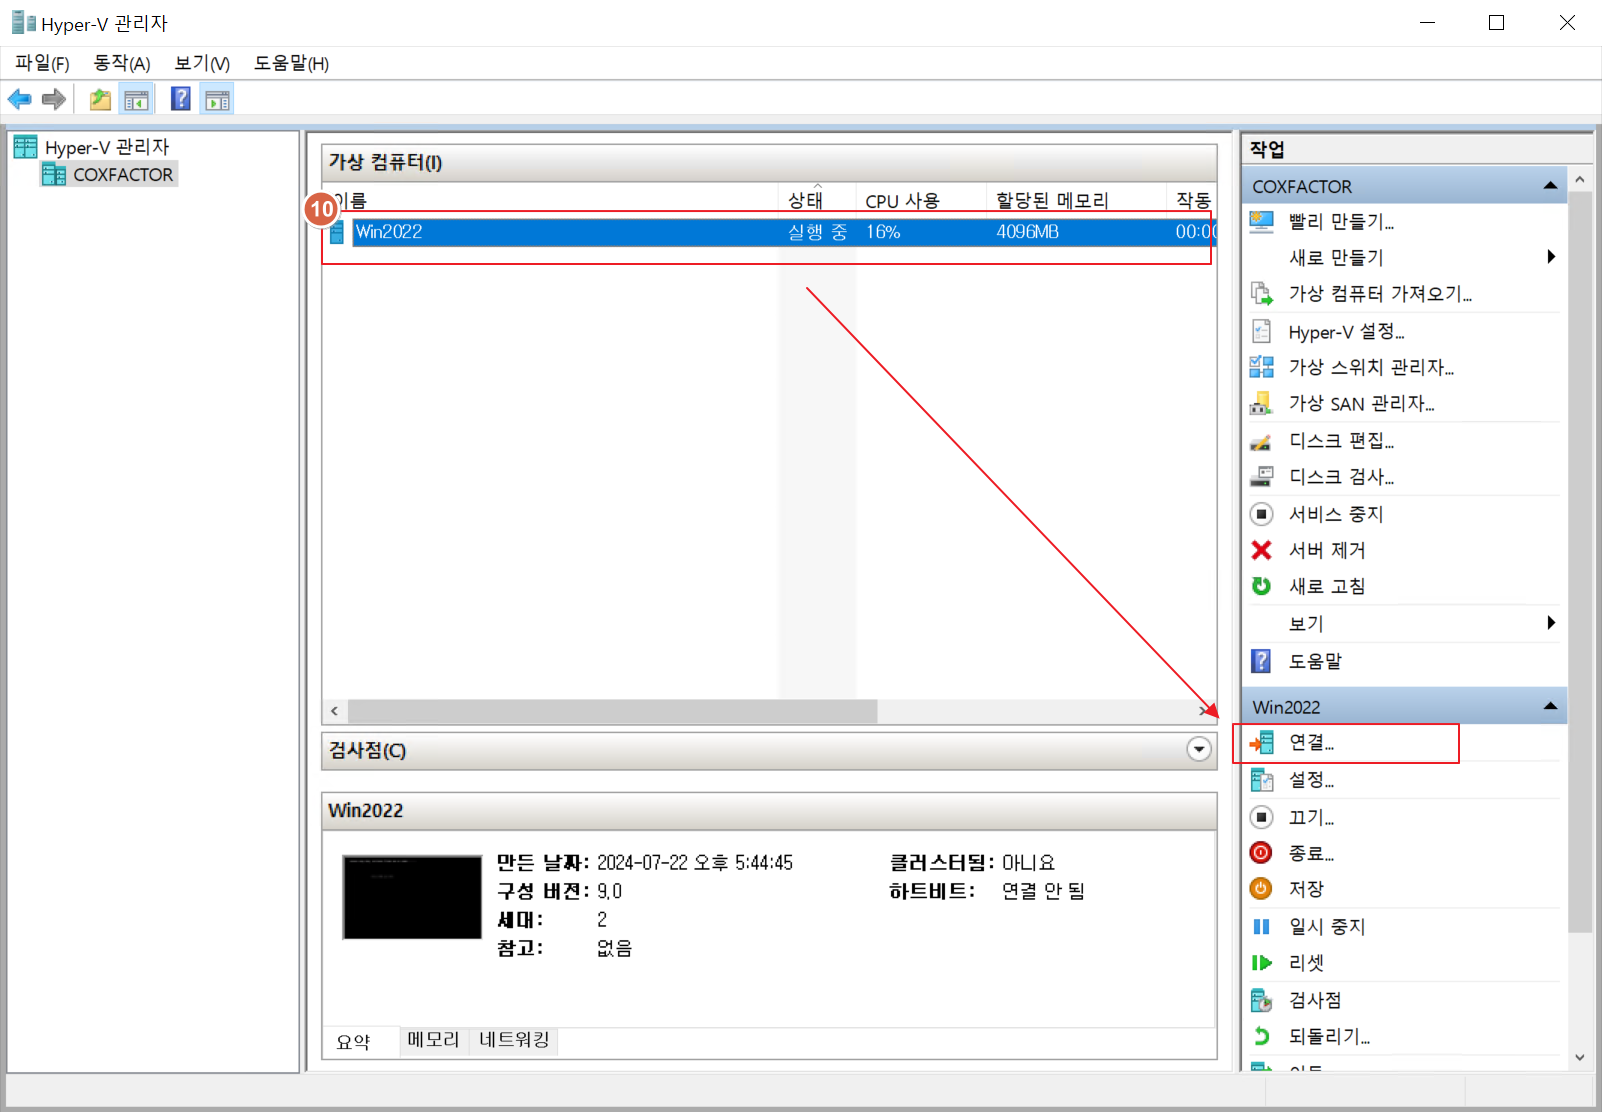
Task: Click the red Shut Down (종료) icon
Action: [1262, 853]
